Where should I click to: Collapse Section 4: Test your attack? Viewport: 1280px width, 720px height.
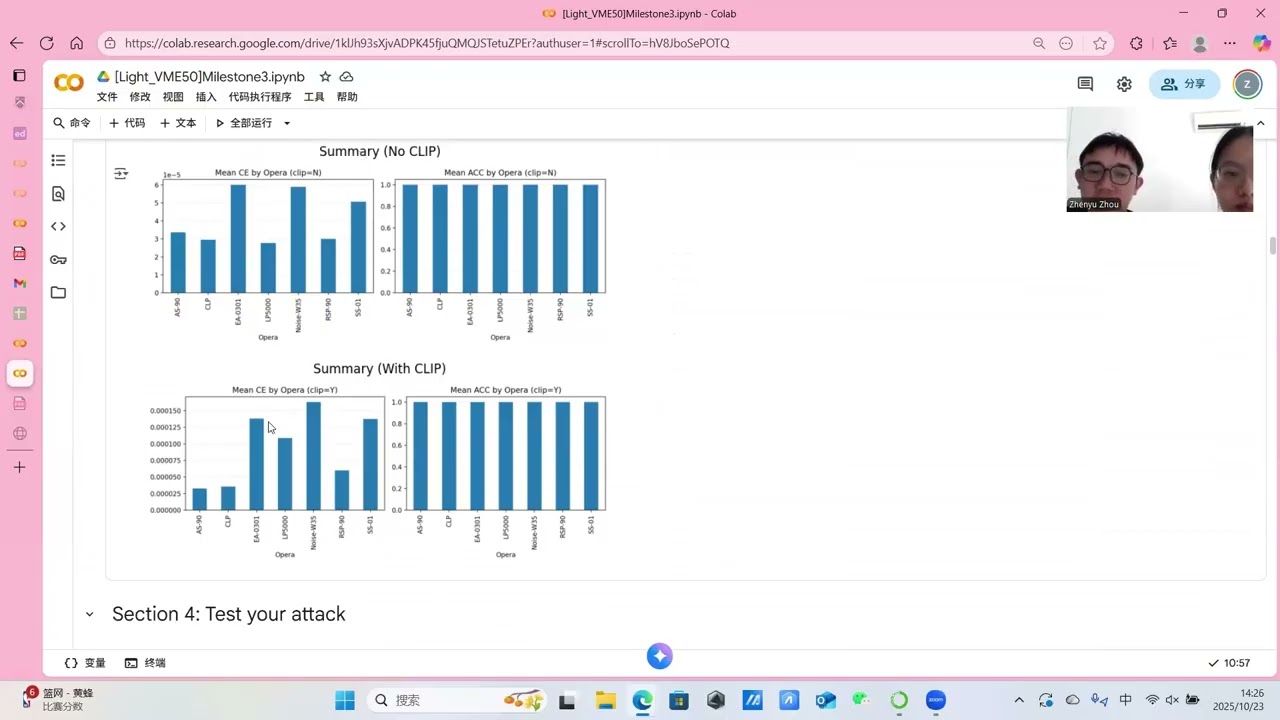tap(89, 614)
